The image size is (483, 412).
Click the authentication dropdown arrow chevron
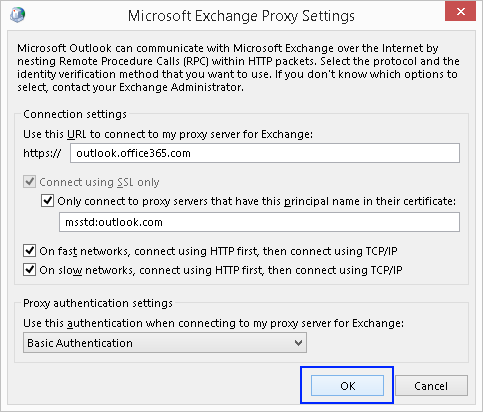point(298,343)
